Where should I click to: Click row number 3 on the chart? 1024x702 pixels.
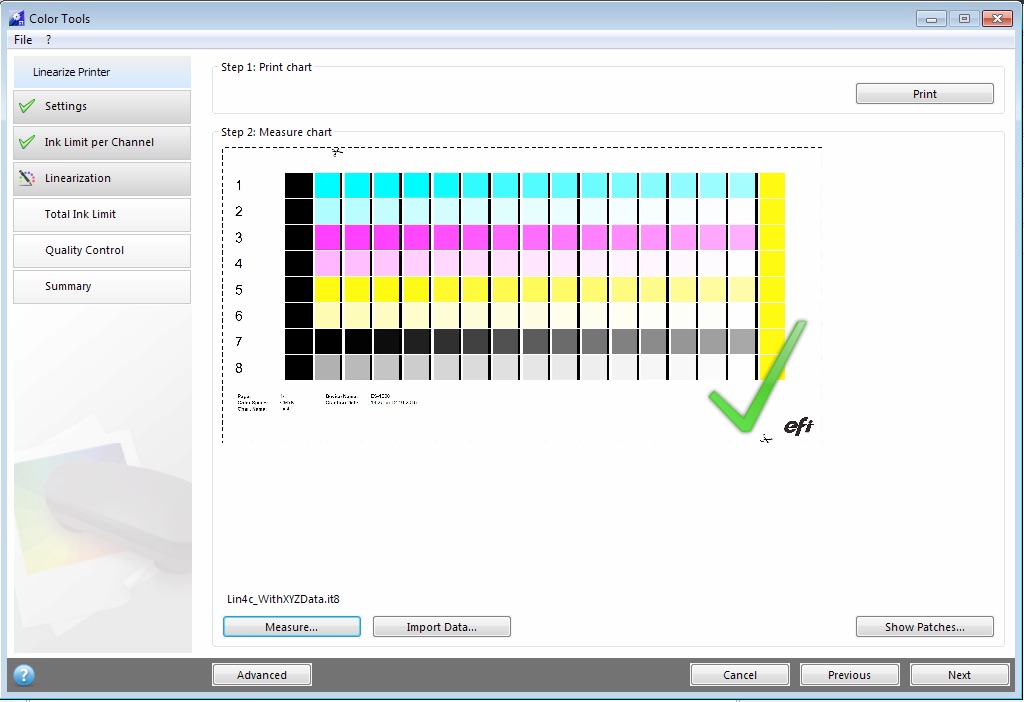coord(239,238)
